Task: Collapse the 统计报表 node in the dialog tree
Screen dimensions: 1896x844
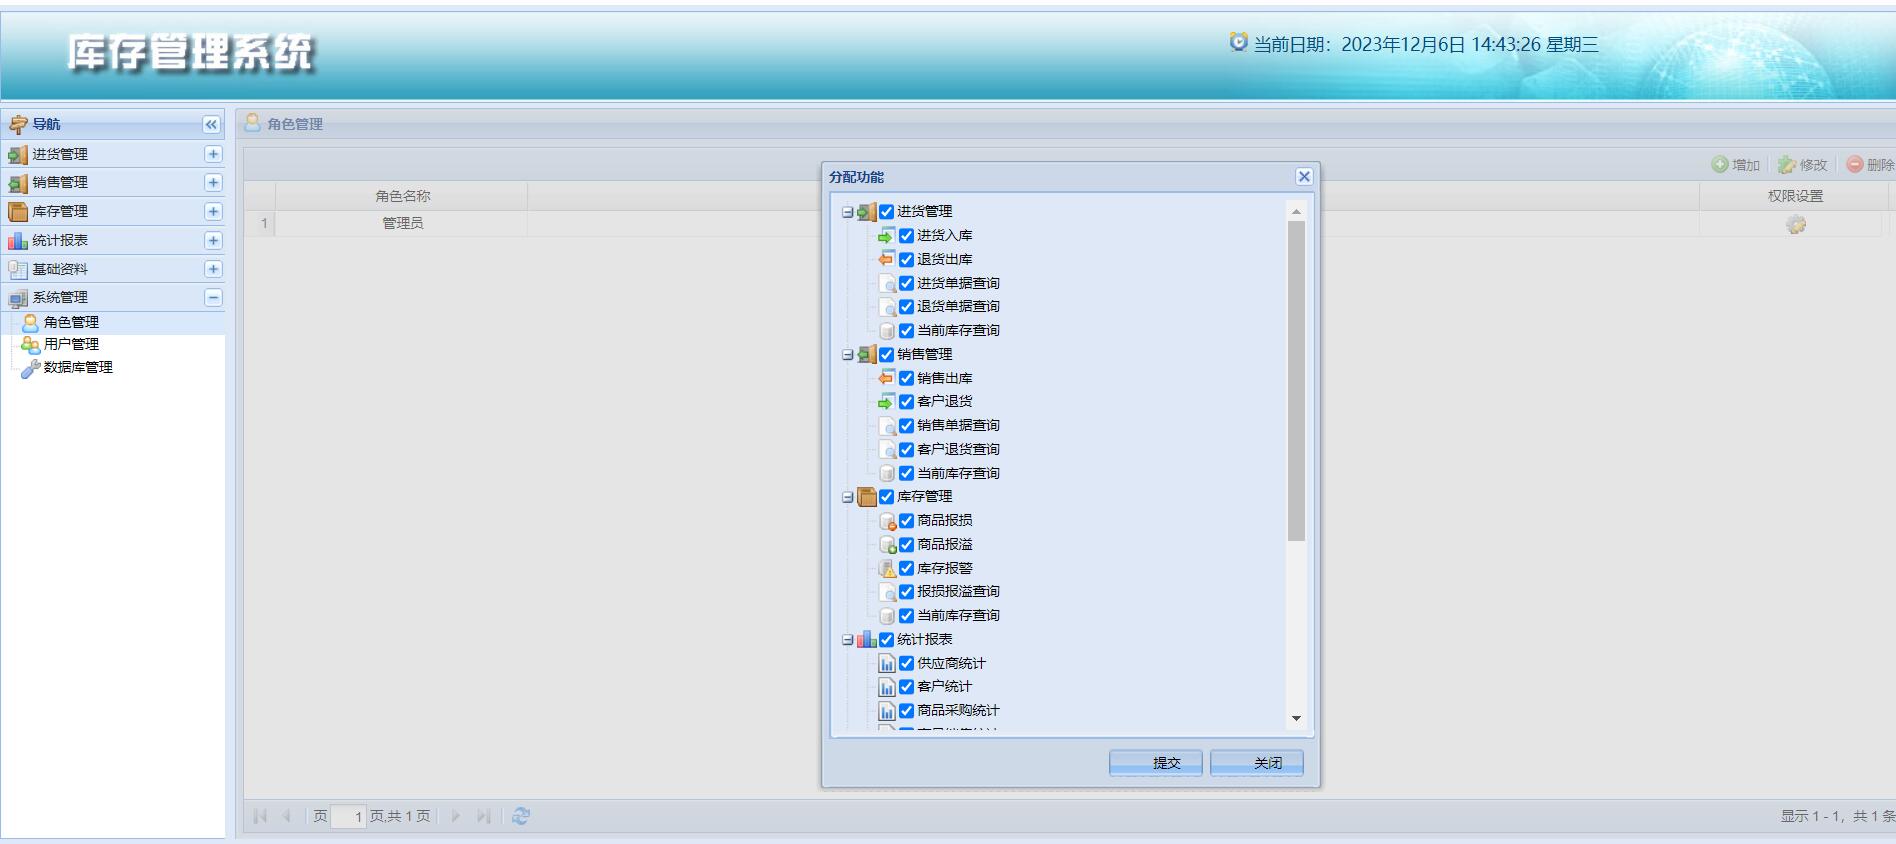Action: [847, 640]
